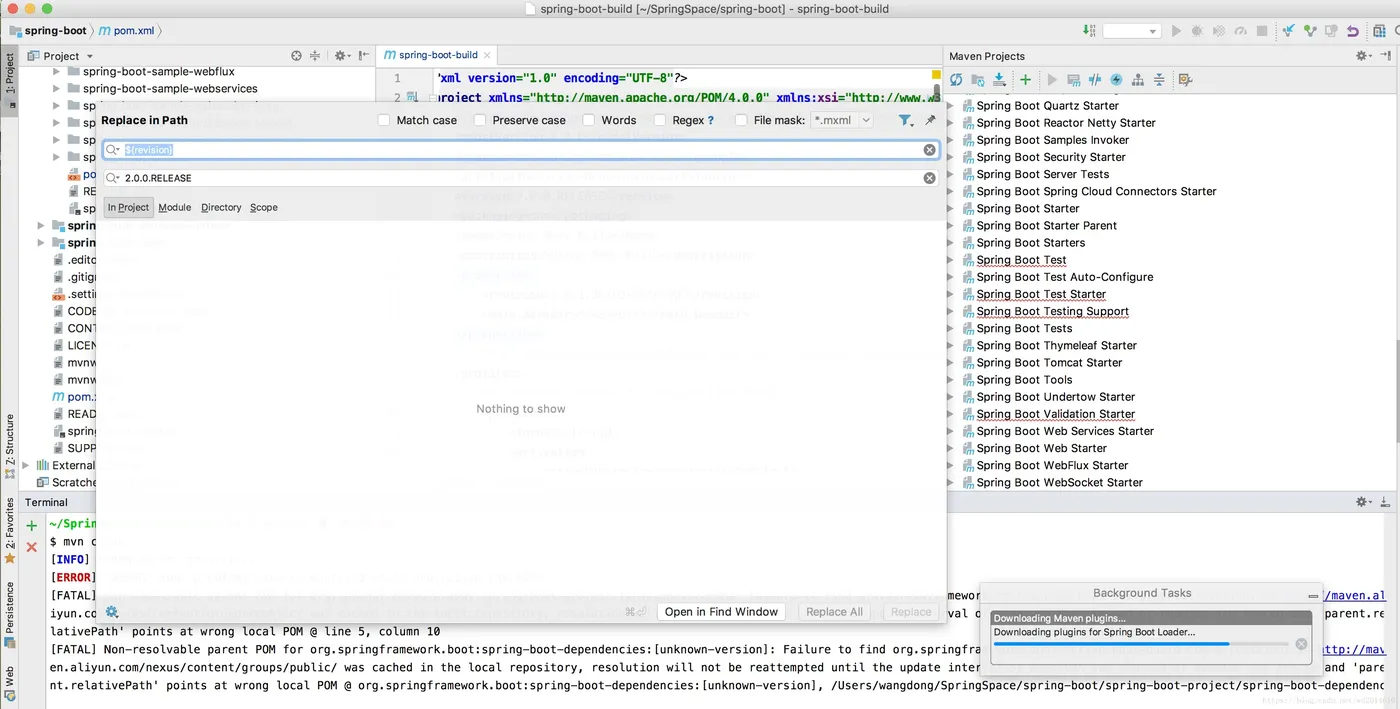The image size is (1400, 709).
Task: Collapse all in Project panel
Action: [x=315, y=56]
